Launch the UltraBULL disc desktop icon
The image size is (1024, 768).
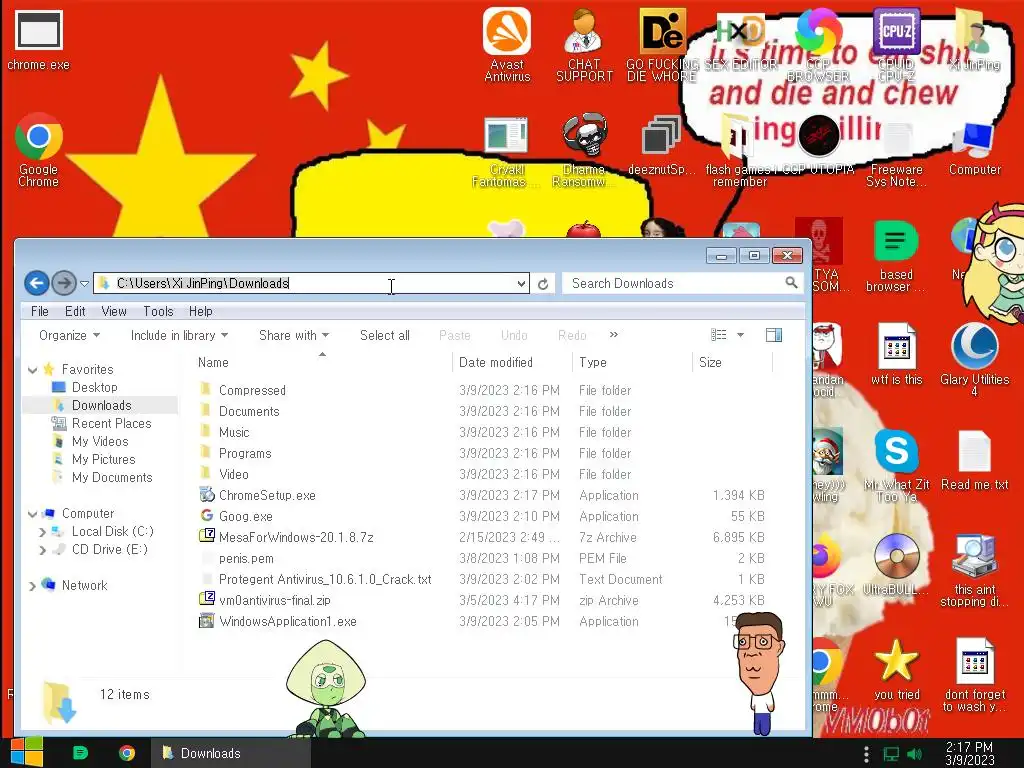(x=896, y=565)
